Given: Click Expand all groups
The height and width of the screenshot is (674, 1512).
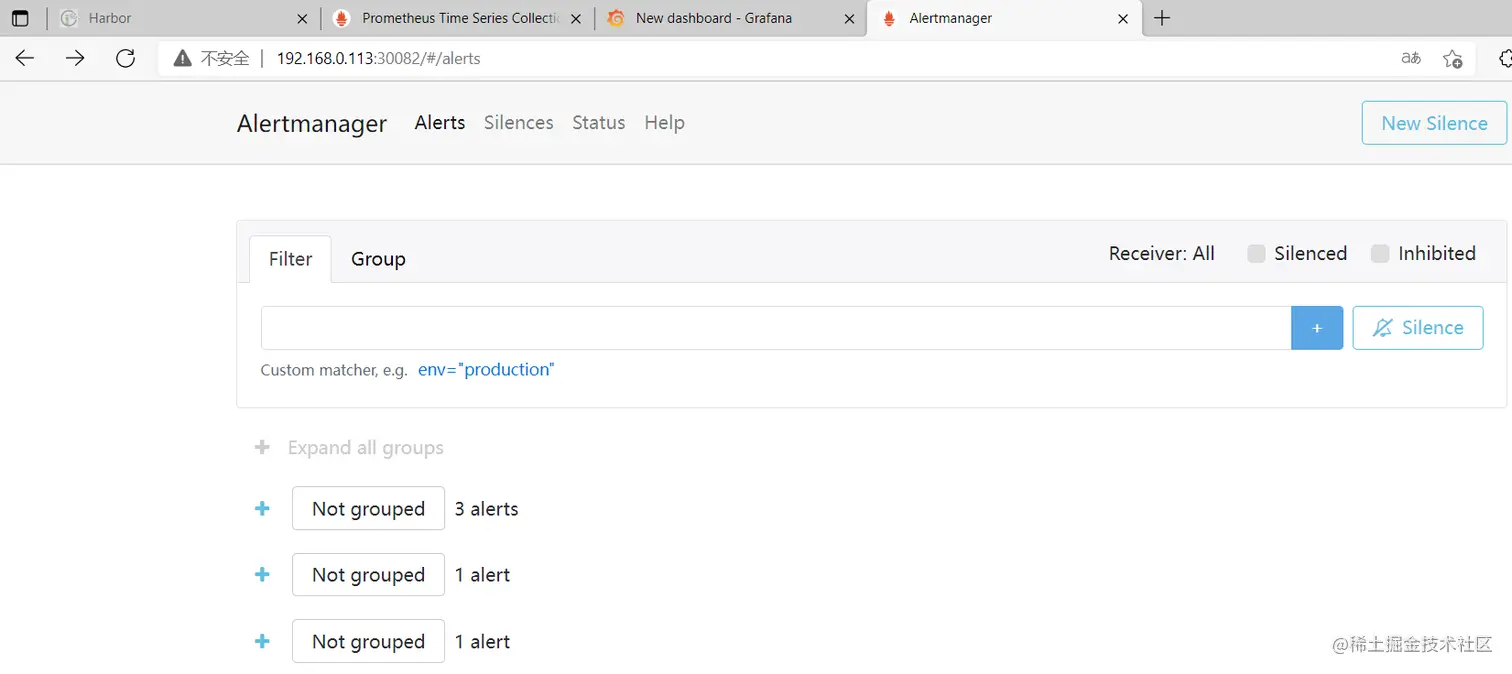Looking at the screenshot, I should [349, 448].
